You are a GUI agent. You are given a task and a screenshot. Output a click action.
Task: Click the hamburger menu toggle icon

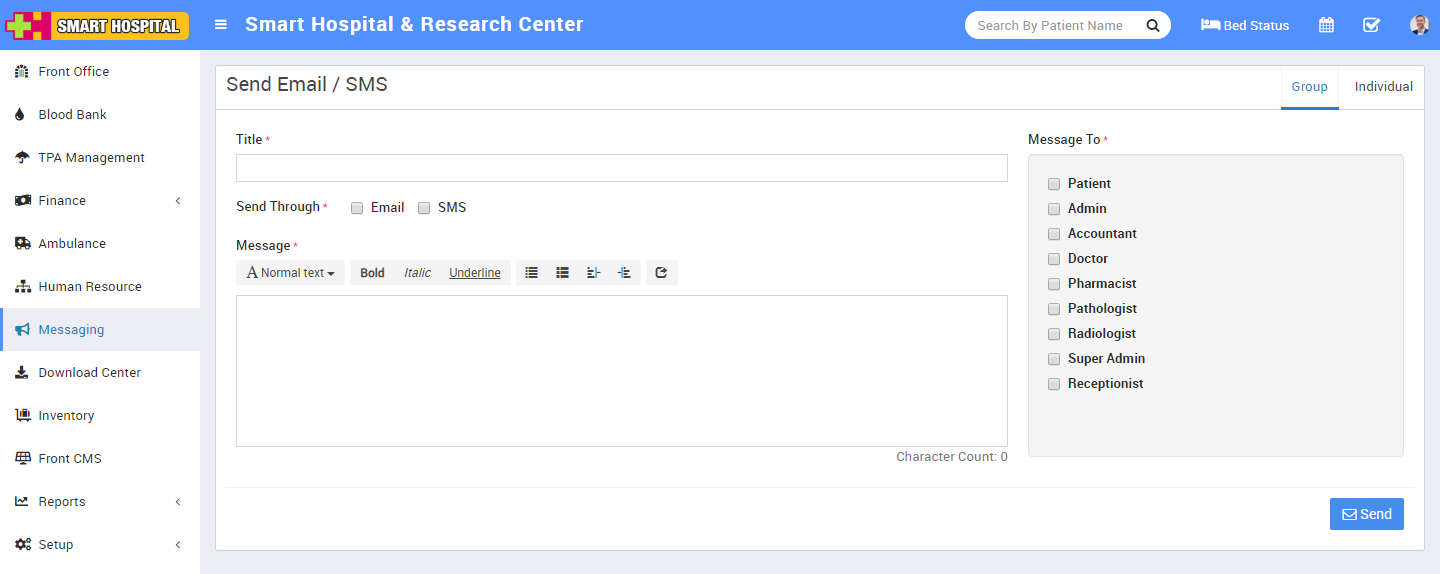221,25
